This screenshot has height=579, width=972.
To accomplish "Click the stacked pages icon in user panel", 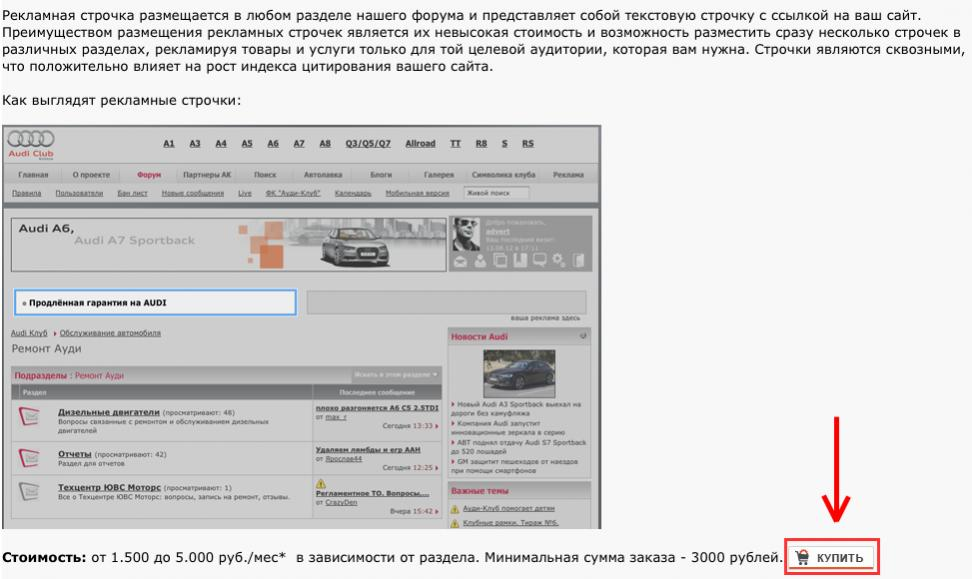I will (x=500, y=260).
